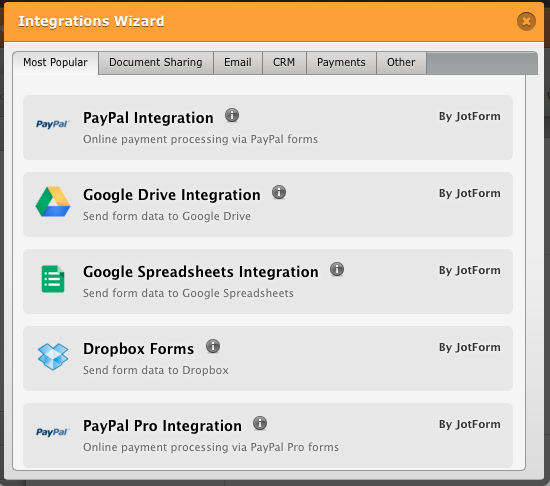Show info for PayPal Integration
Viewport: 550px width, 486px height.
coord(232,115)
